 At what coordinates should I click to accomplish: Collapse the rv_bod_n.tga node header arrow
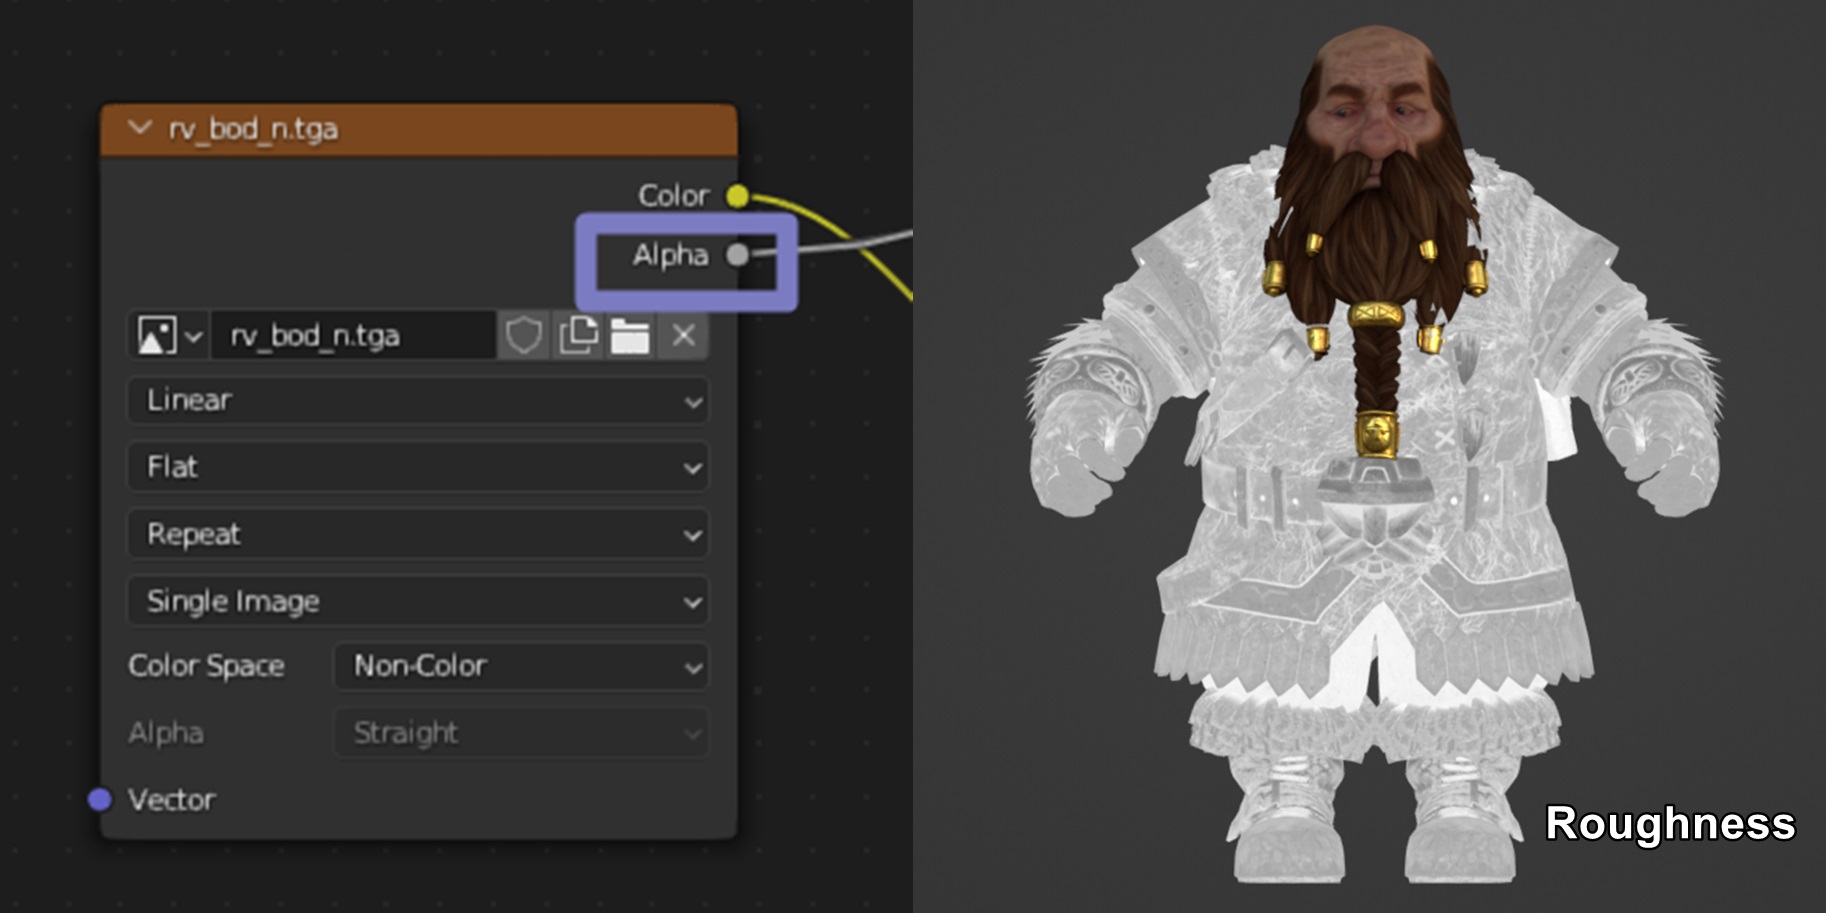[x=140, y=128]
